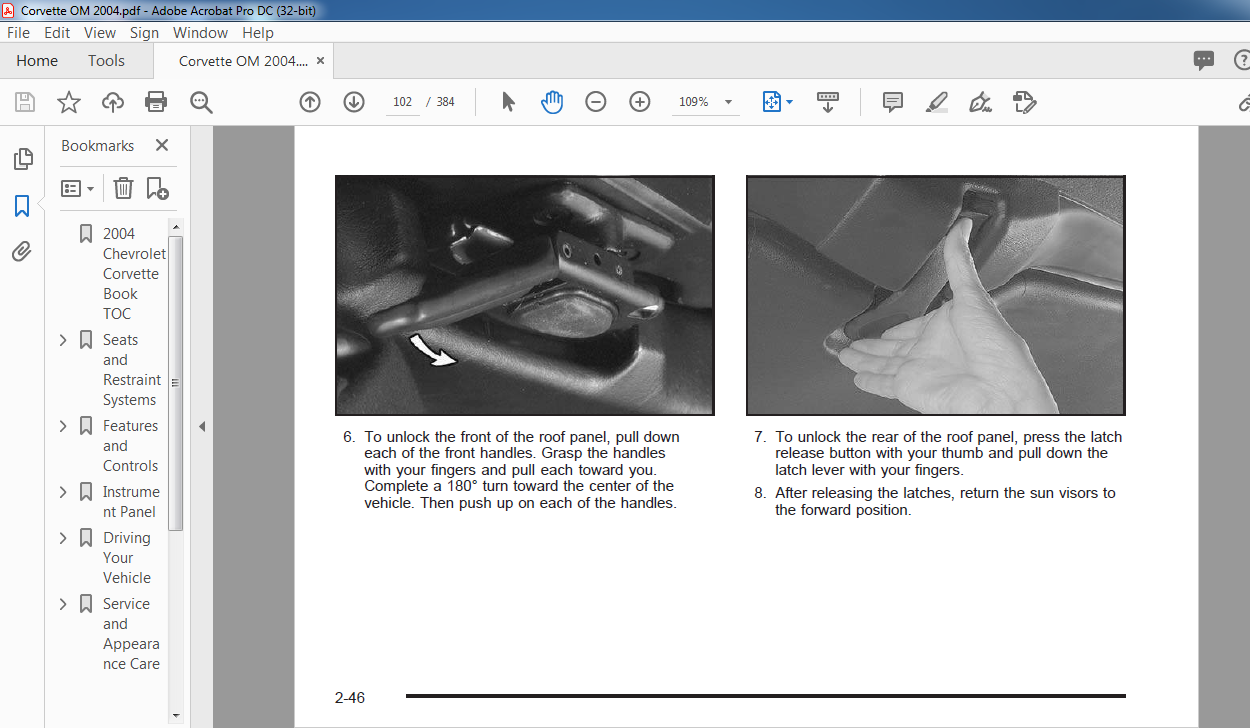Screen dimensions: 1250x728
Task: Open the Seats and Restraint Systems bookmark
Action: [x=131, y=370]
